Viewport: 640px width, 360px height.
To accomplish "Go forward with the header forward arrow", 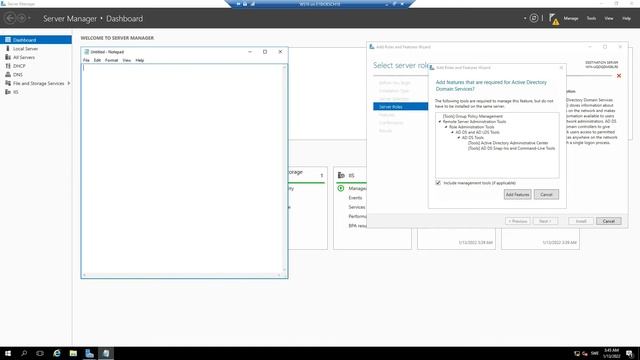I will (22, 18).
